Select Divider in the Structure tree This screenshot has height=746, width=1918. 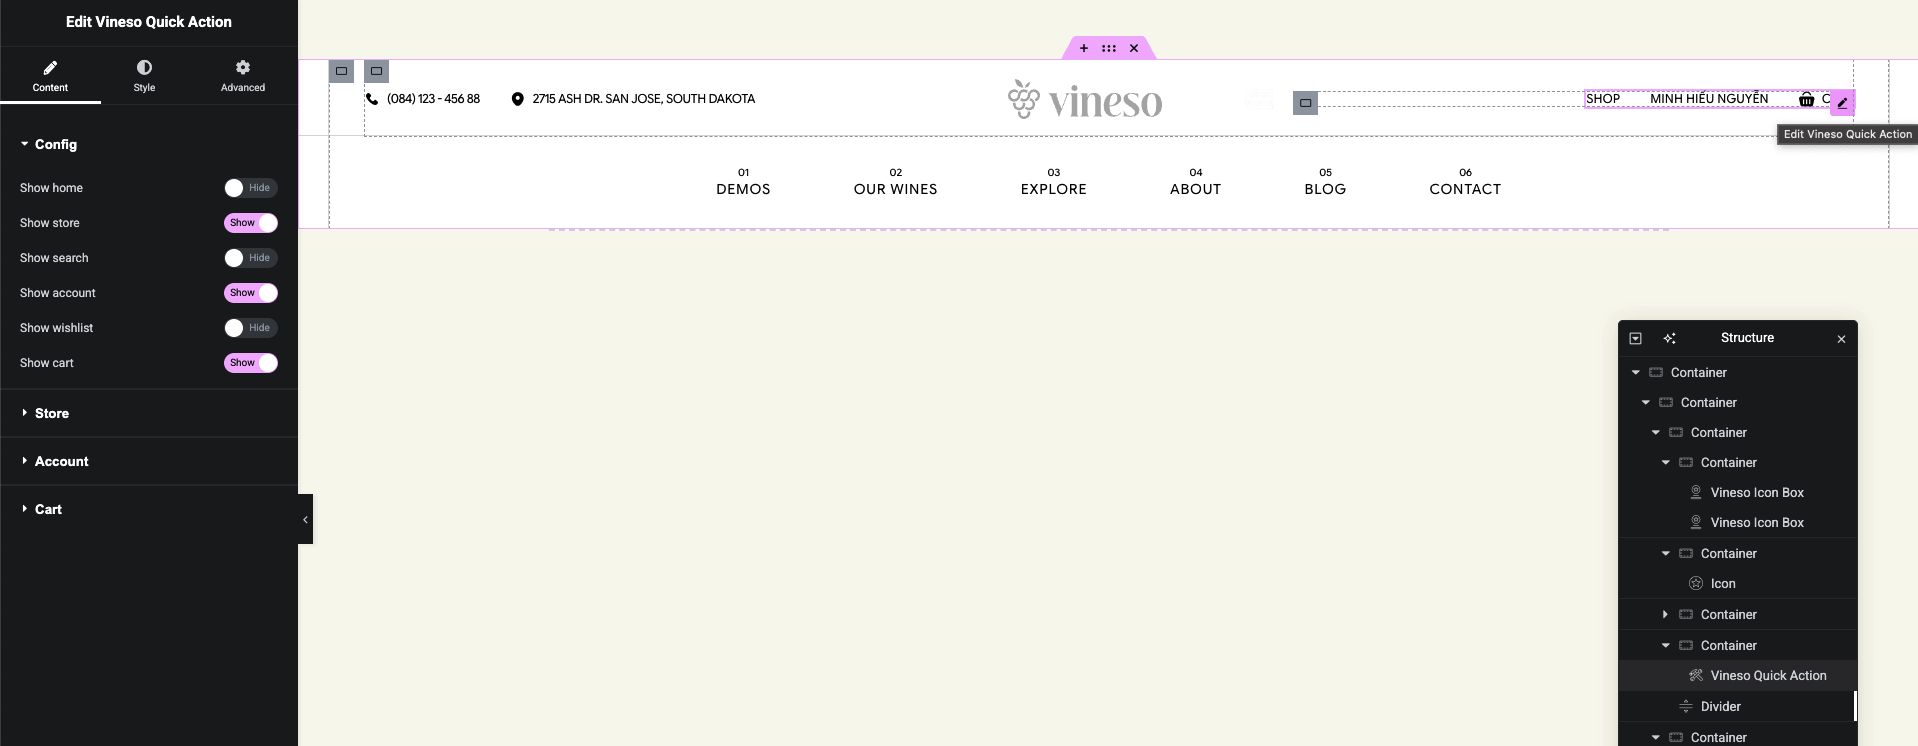(x=1720, y=706)
